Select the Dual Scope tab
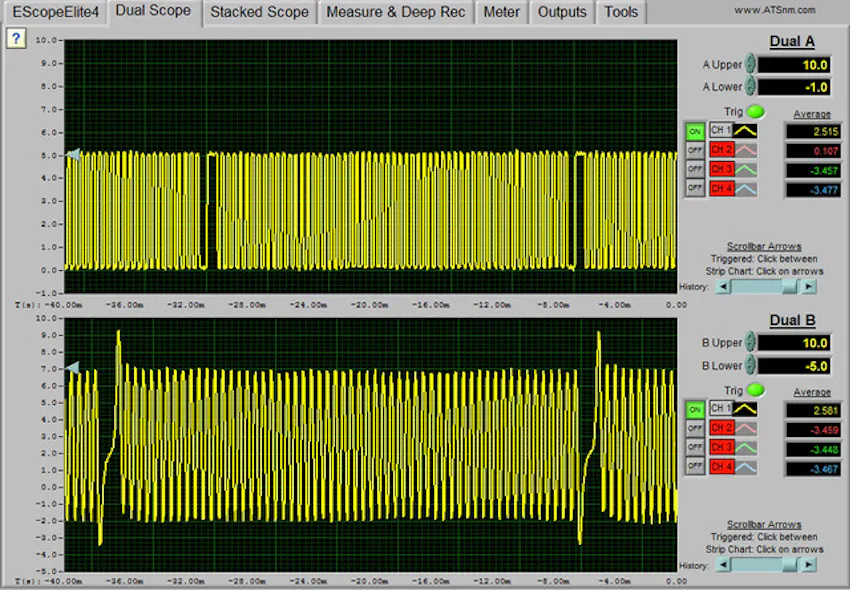Viewport: 850px width, 590px height. [x=153, y=11]
